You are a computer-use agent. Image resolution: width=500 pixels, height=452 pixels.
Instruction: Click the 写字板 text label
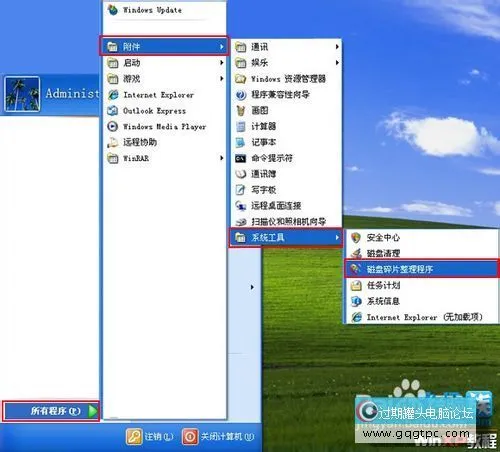pos(263,190)
